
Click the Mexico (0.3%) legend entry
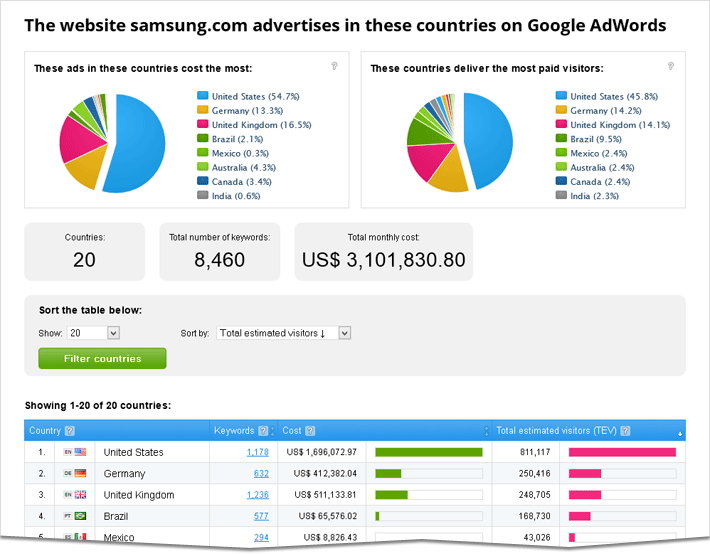coord(240,154)
